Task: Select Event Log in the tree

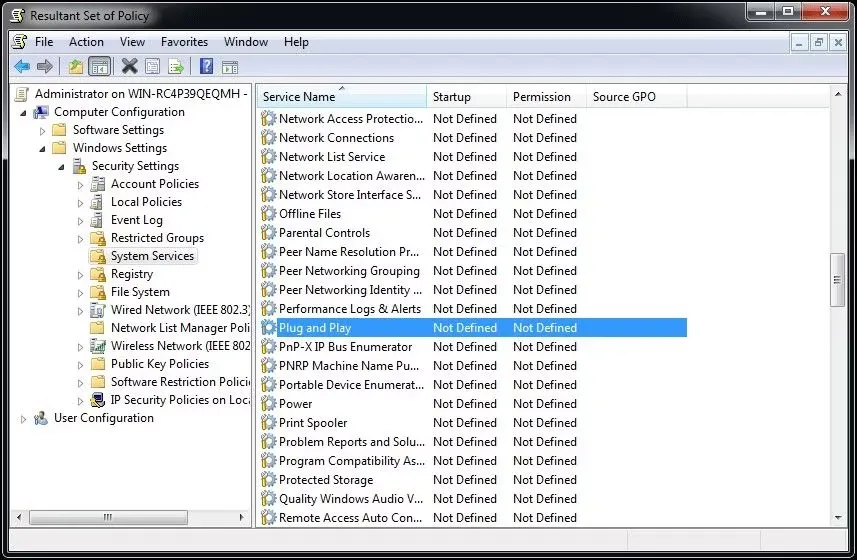Action: pos(136,220)
